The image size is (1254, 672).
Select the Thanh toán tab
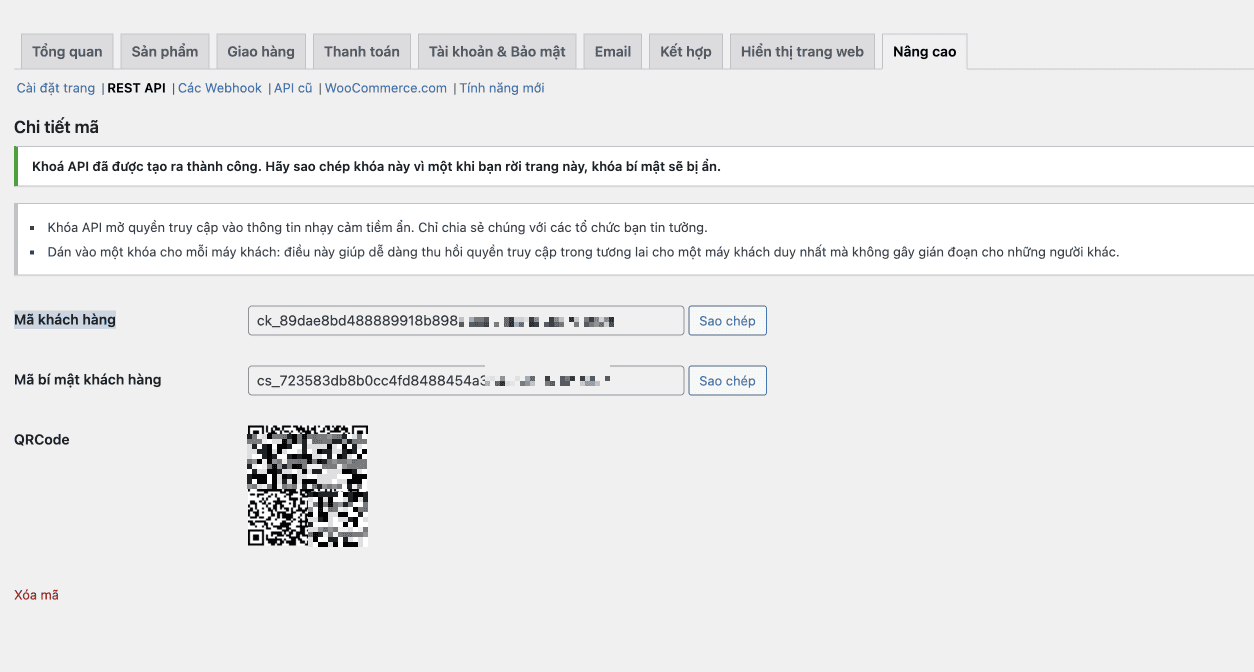[x=362, y=52]
